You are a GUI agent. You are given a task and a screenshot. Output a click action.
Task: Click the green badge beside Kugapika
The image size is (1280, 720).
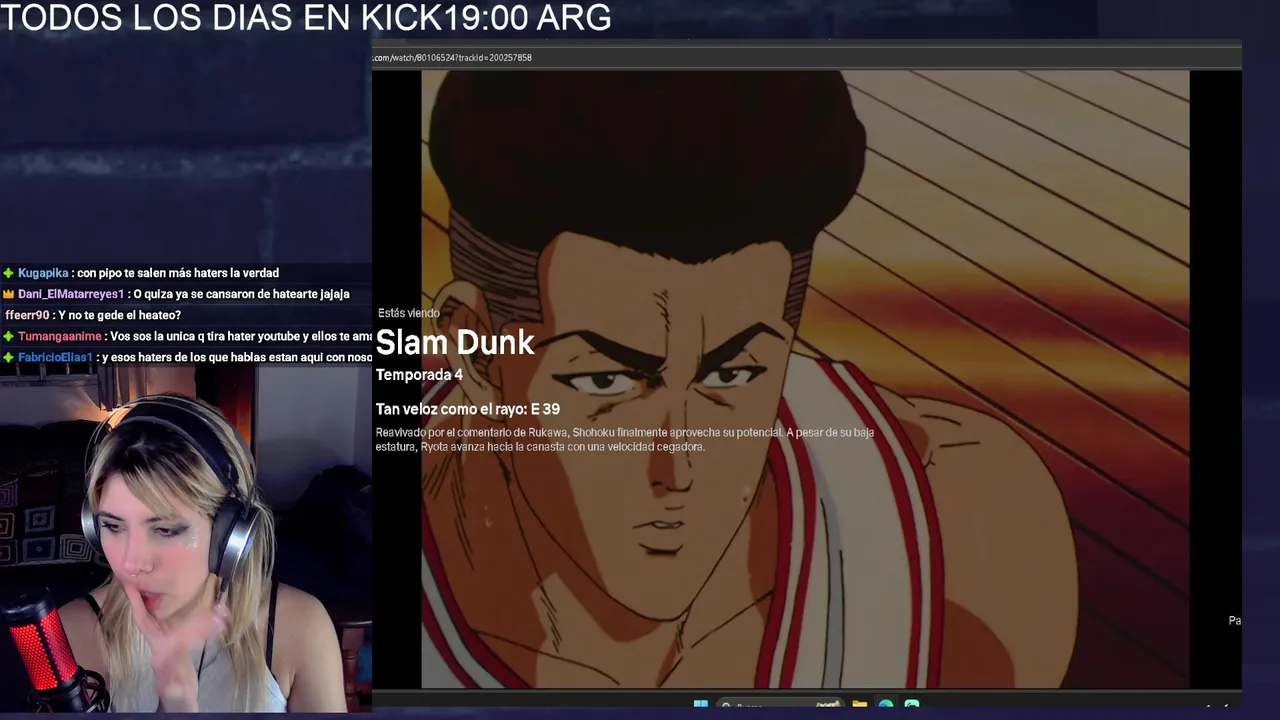[8, 273]
